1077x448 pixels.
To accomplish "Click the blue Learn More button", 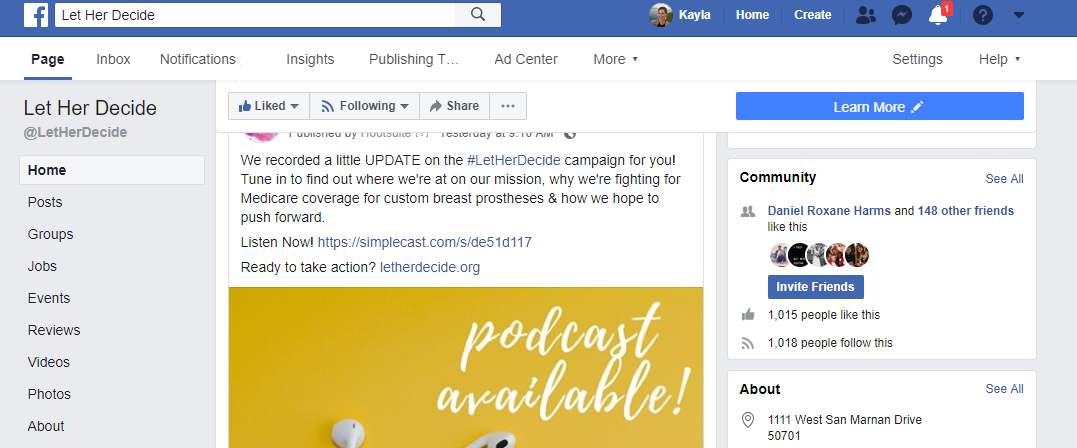I will (879, 106).
